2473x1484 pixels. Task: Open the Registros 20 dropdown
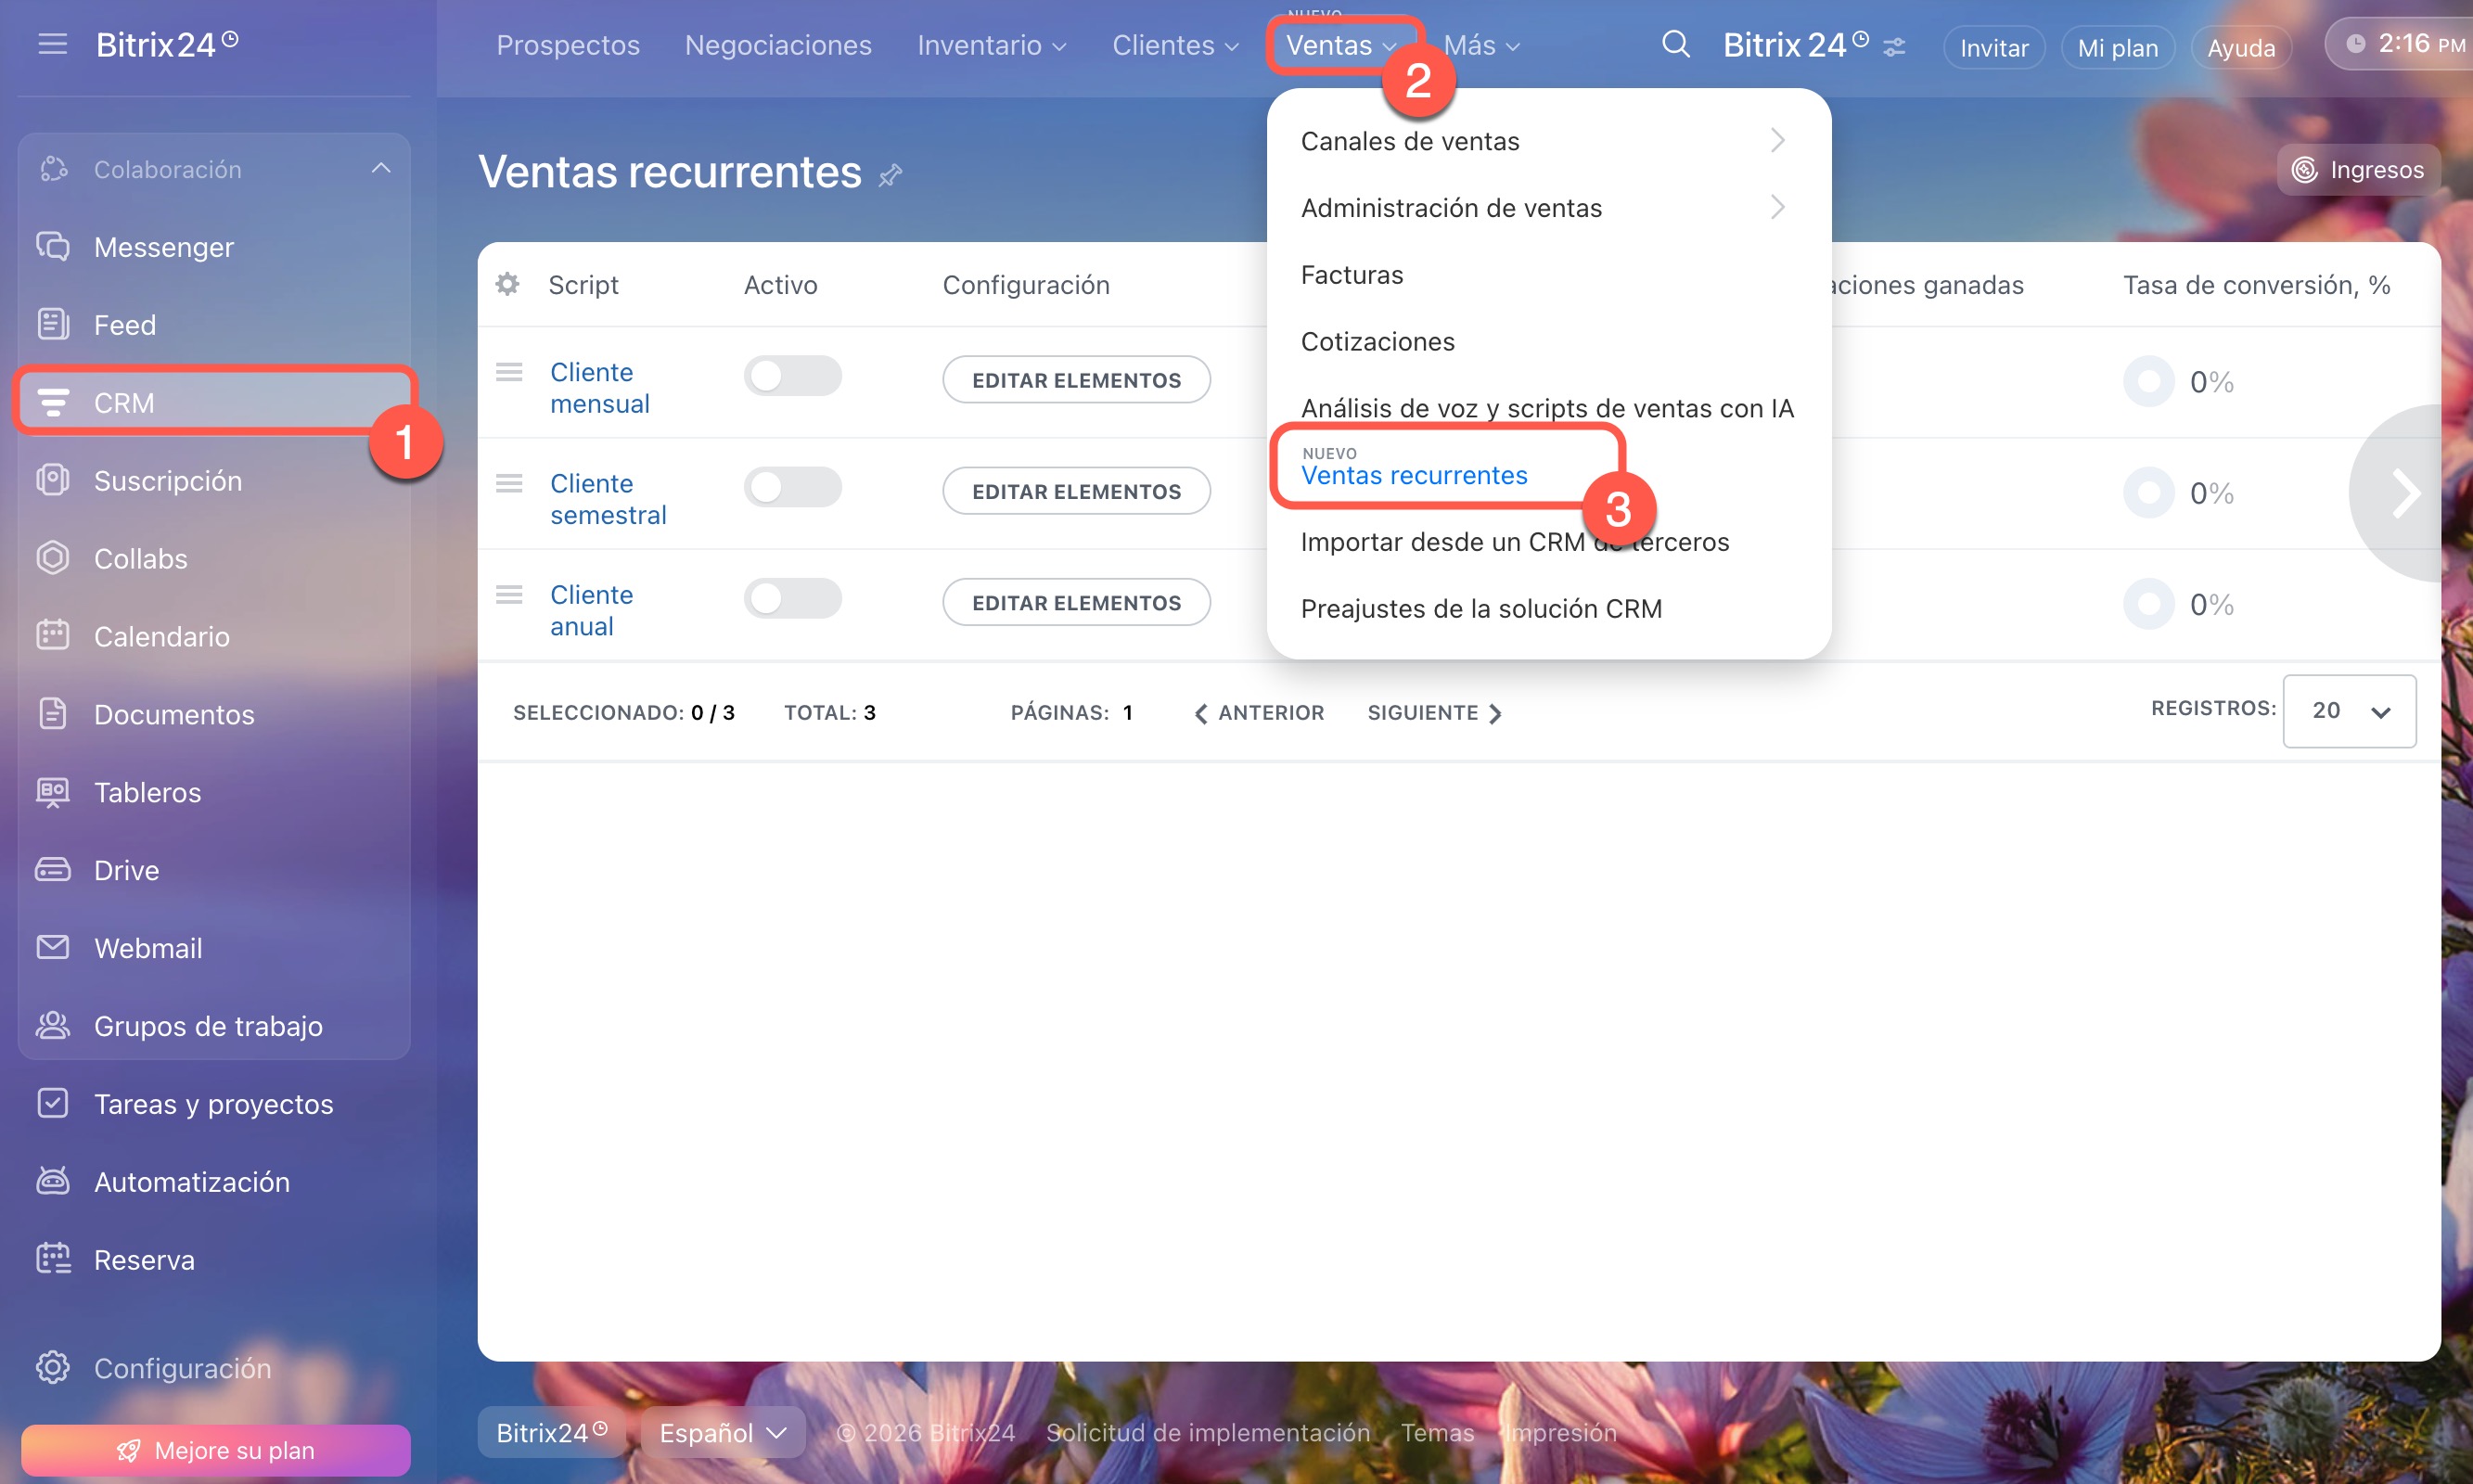click(2348, 711)
